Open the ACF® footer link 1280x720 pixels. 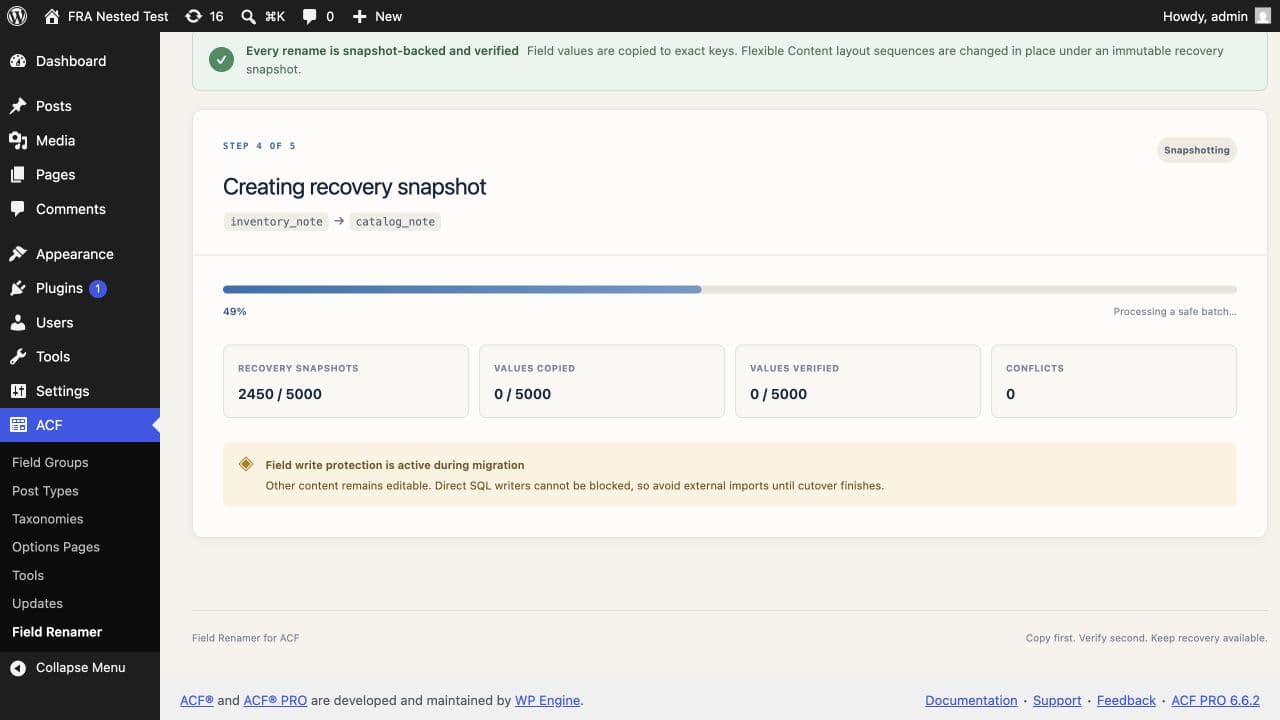197,701
